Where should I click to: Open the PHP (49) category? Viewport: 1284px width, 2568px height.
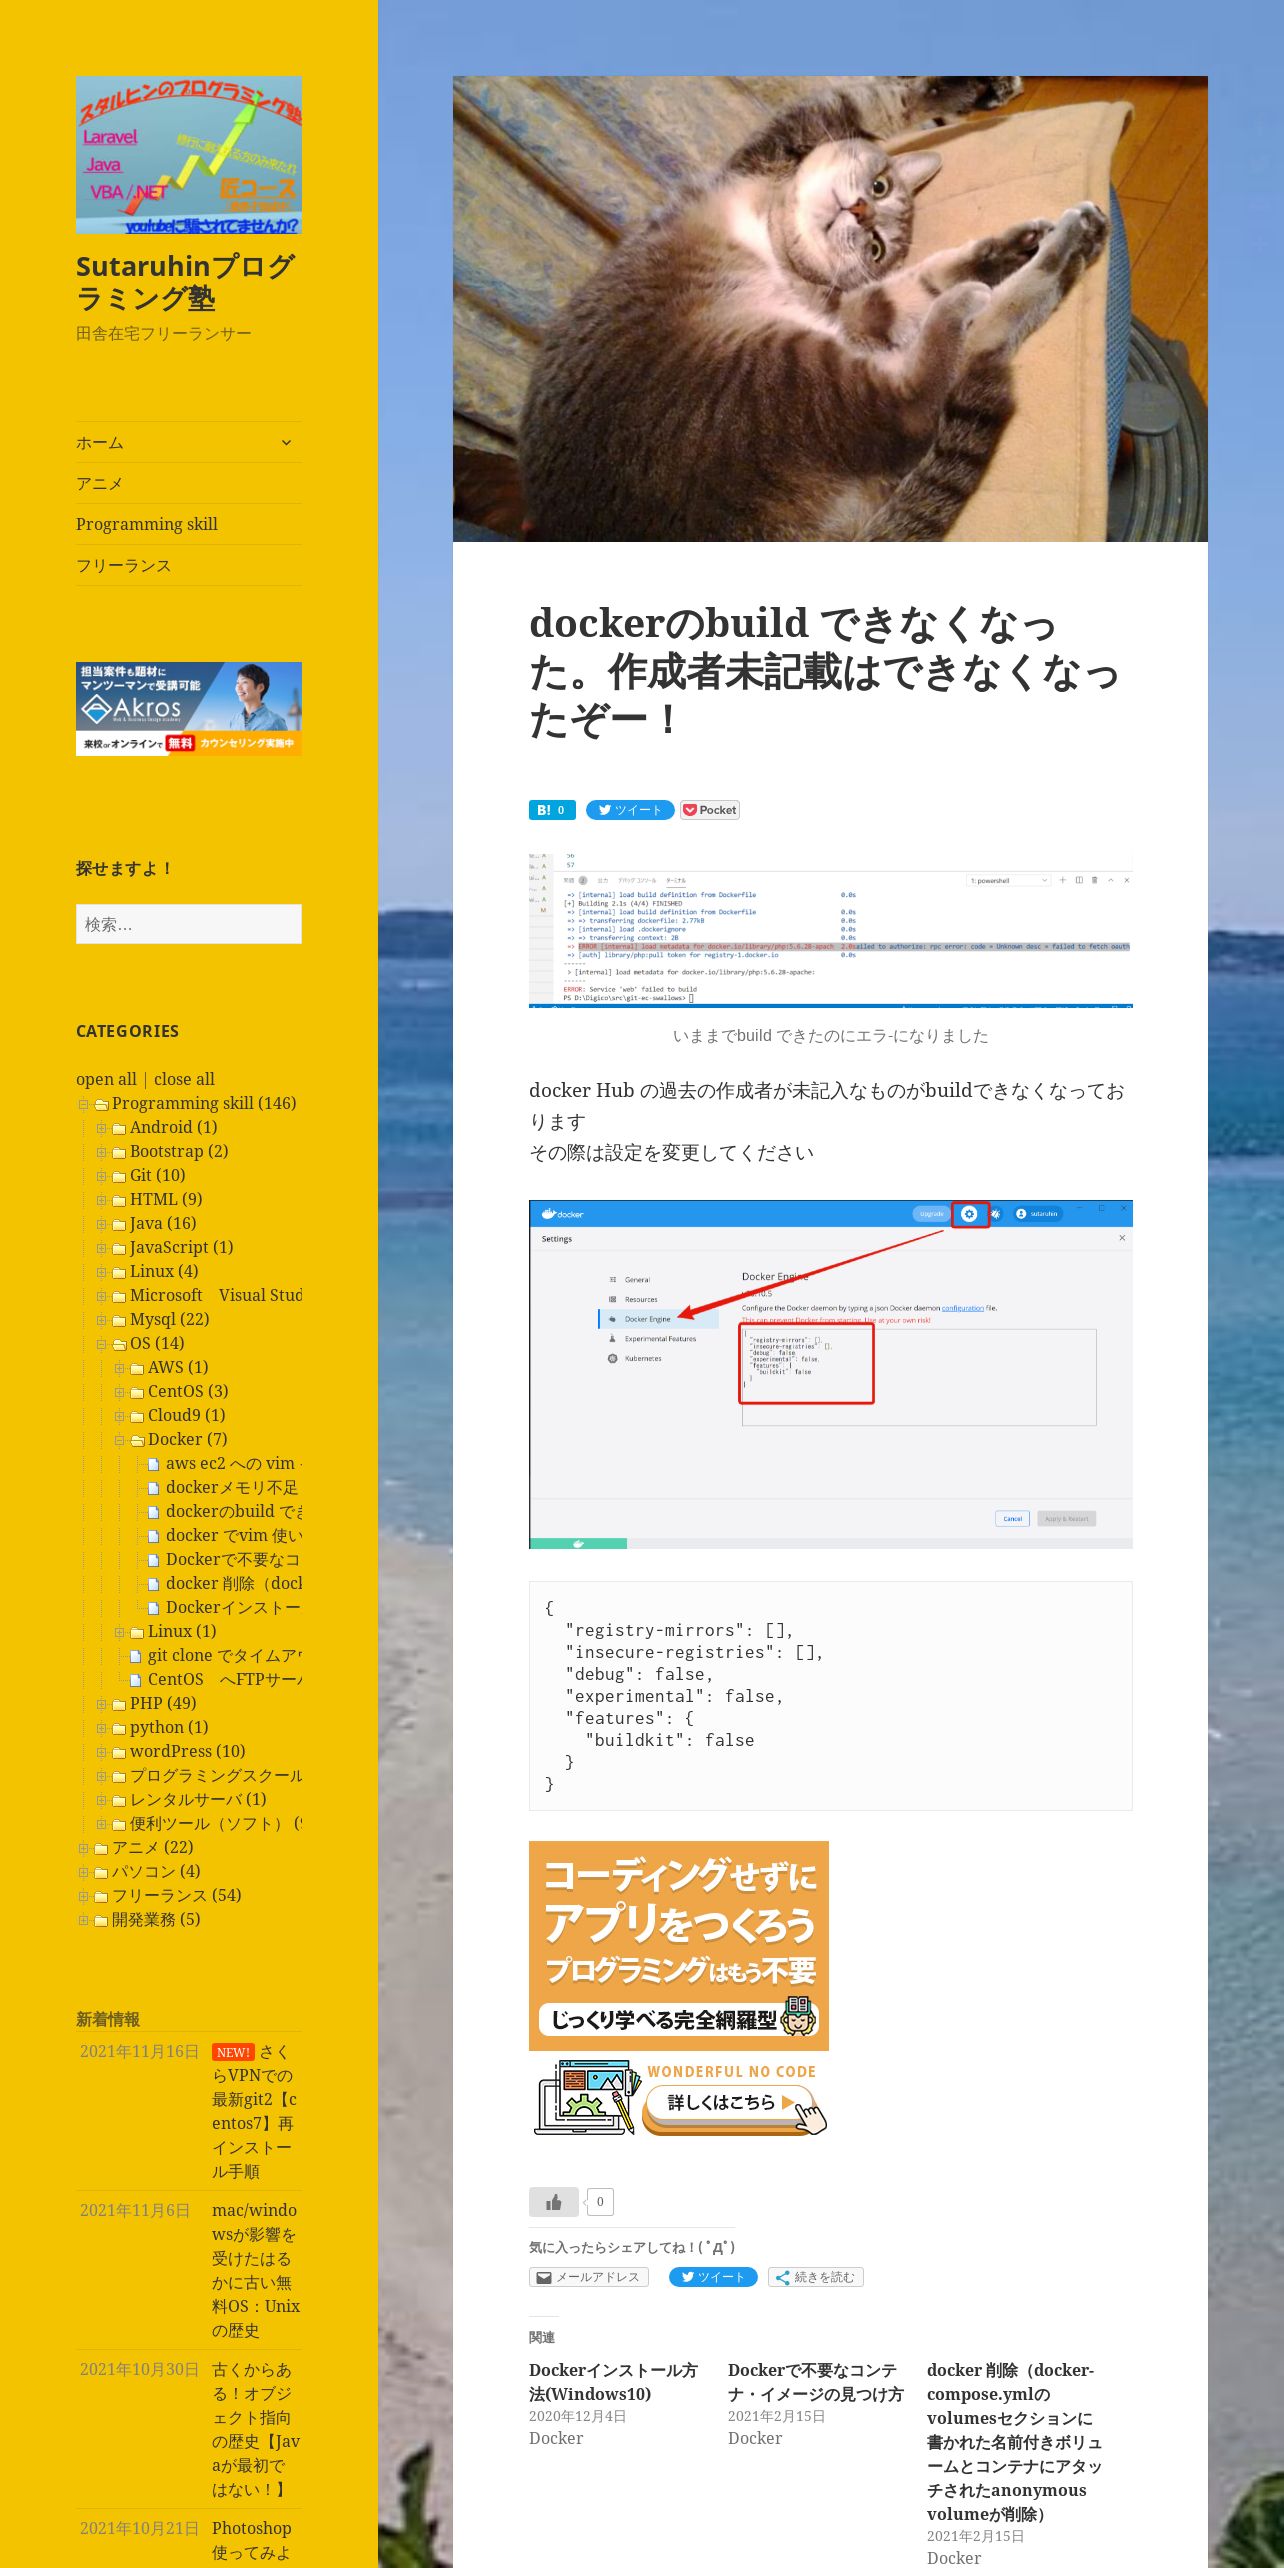click(x=163, y=1703)
